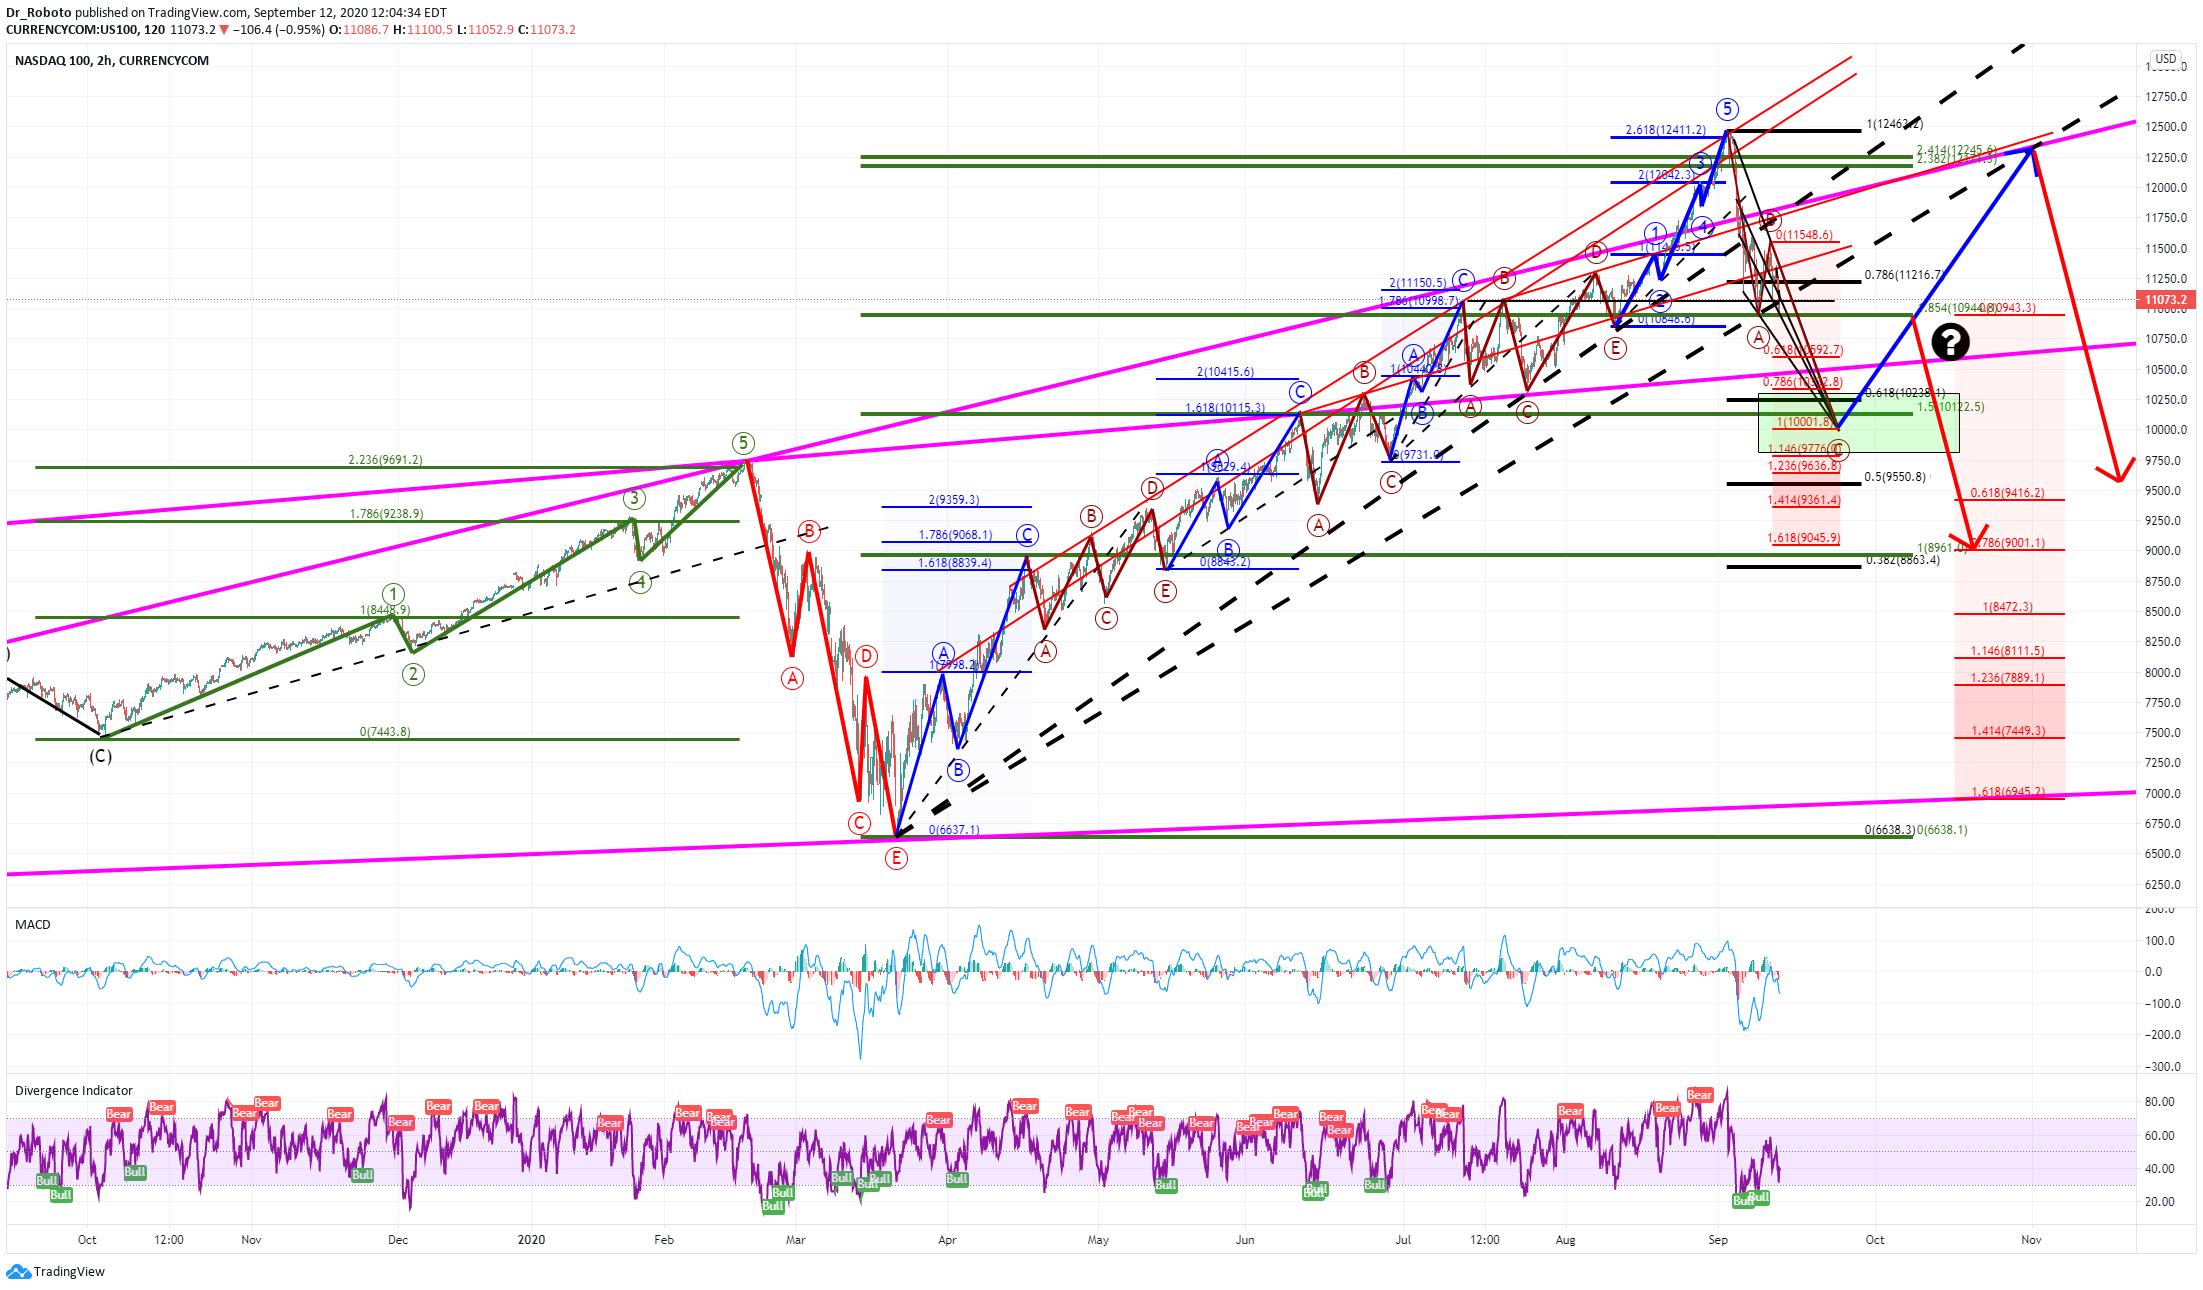The height and width of the screenshot is (1290, 2203).
Task: Click the 12500.0 price axis label
Action: (x=2166, y=127)
